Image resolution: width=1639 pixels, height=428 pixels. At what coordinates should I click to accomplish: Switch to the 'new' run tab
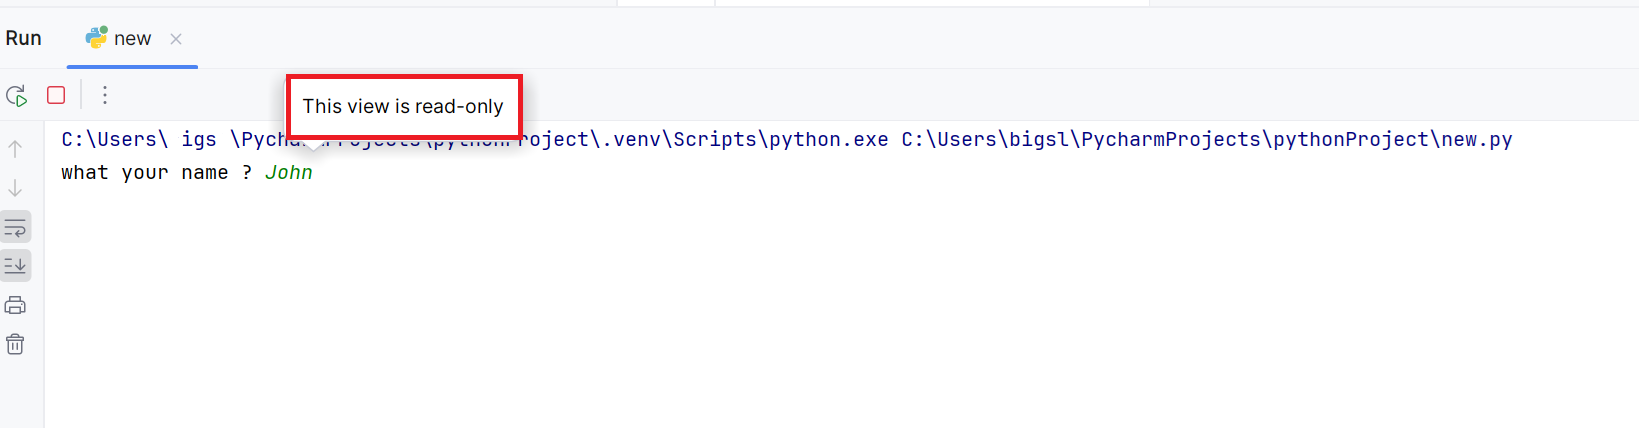[x=132, y=39]
